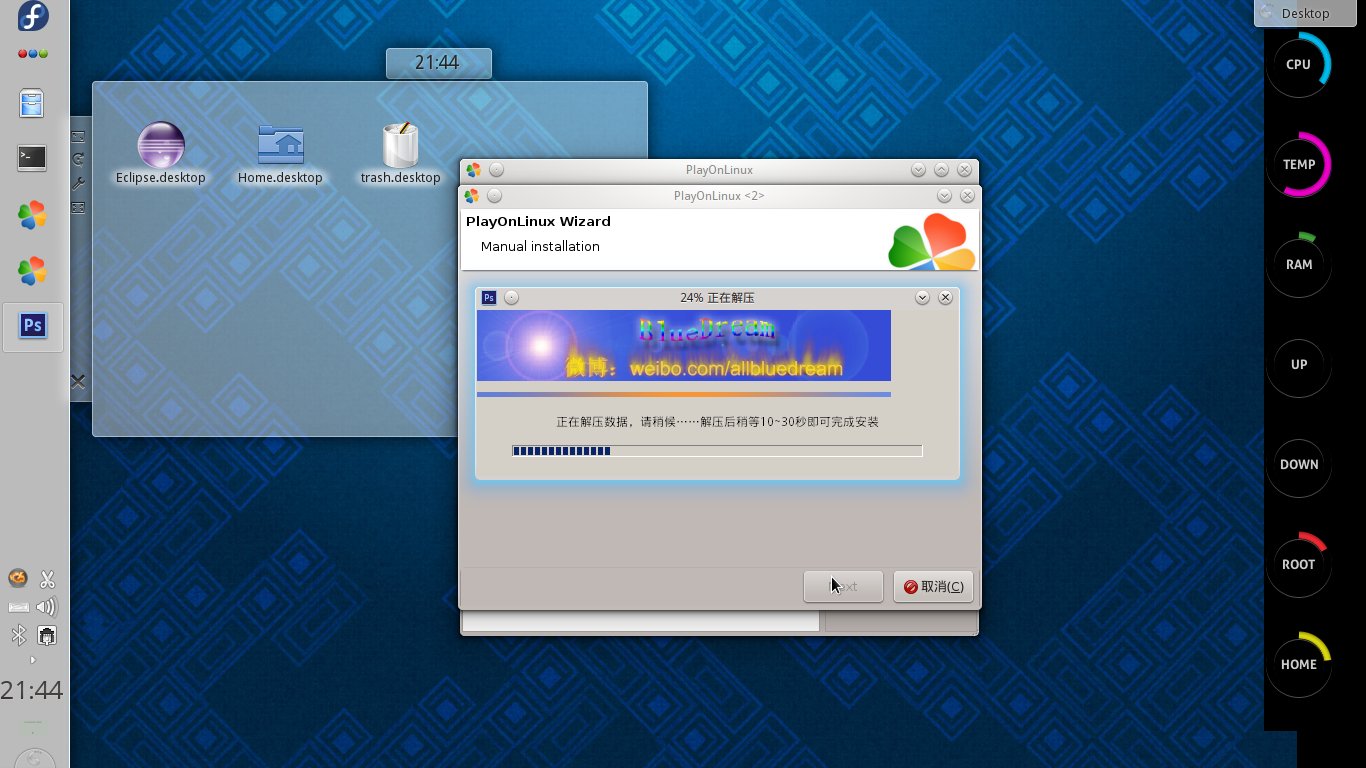Click the greyed-out Next button
The width and height of the screenshot is (1366, 768).
843,587
